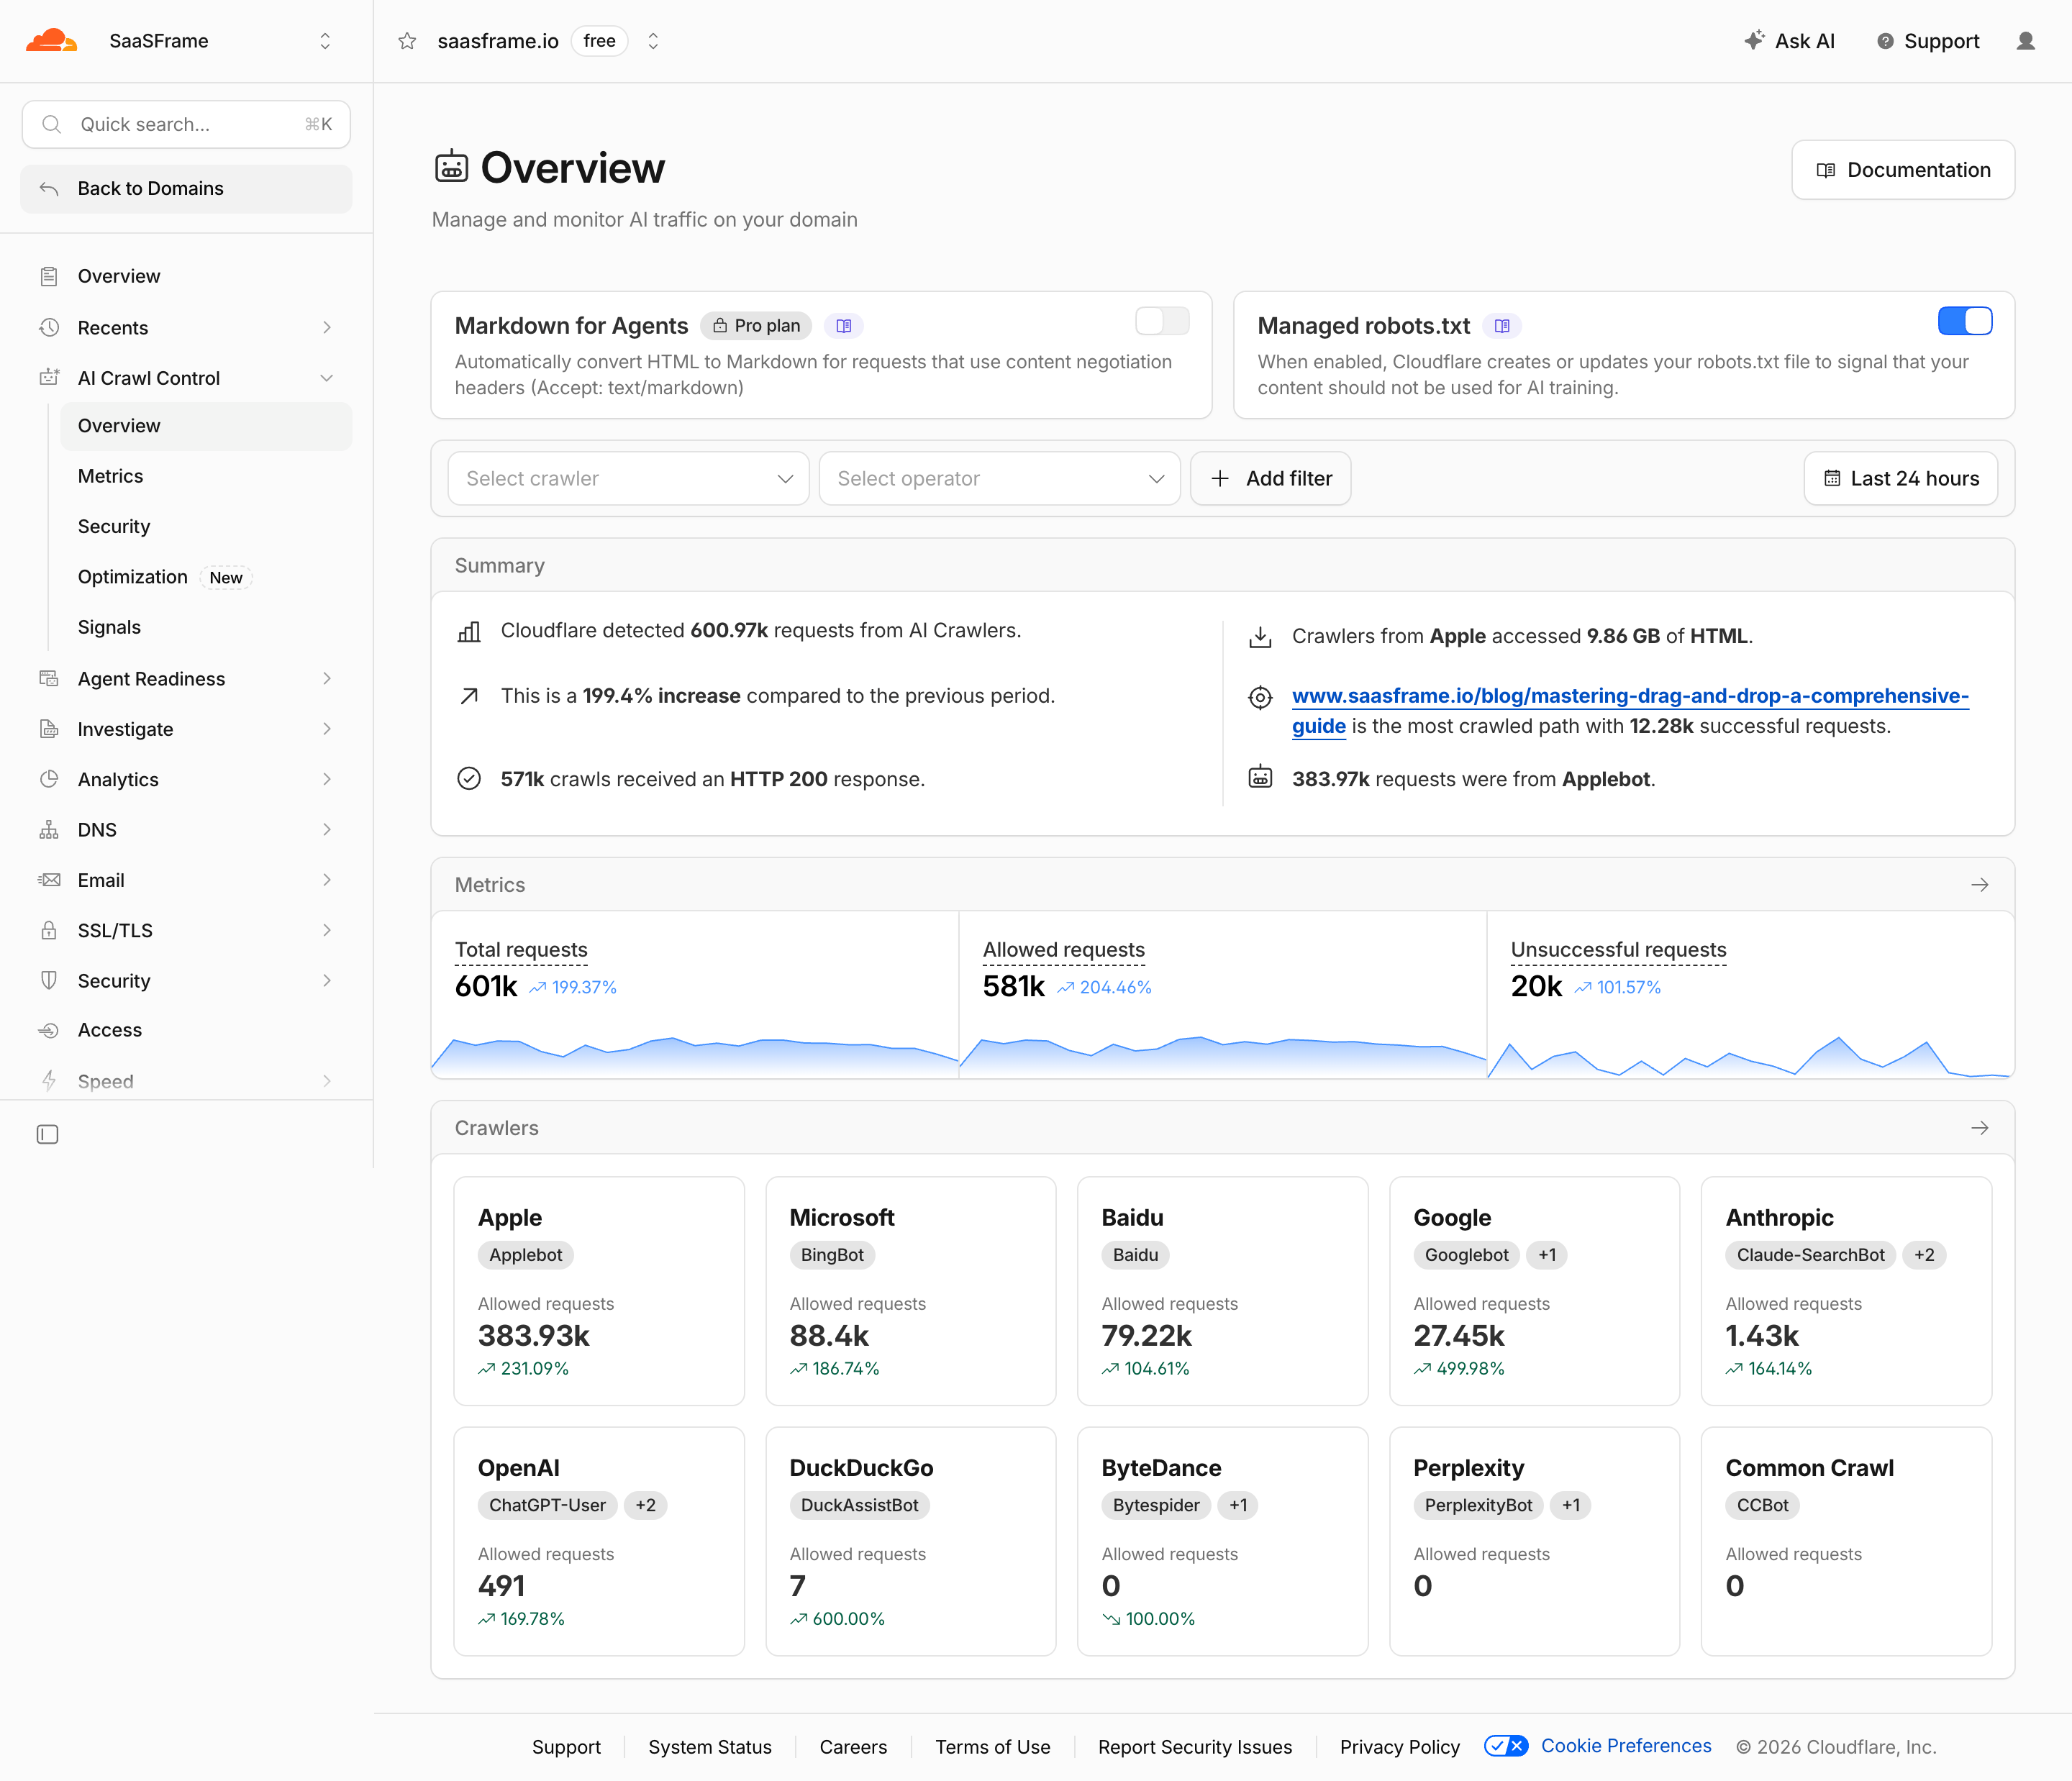Open the Select crawler dropdown
This screenshot has height=1781, width=2072.
628,478
